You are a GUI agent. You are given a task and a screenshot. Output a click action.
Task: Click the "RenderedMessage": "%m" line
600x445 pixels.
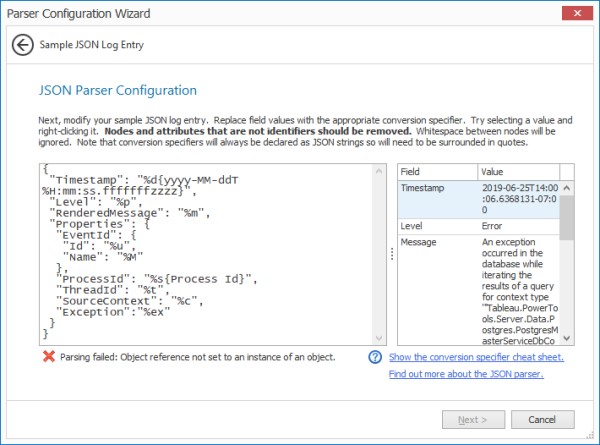pyautogui.click(x=130, y=213)
